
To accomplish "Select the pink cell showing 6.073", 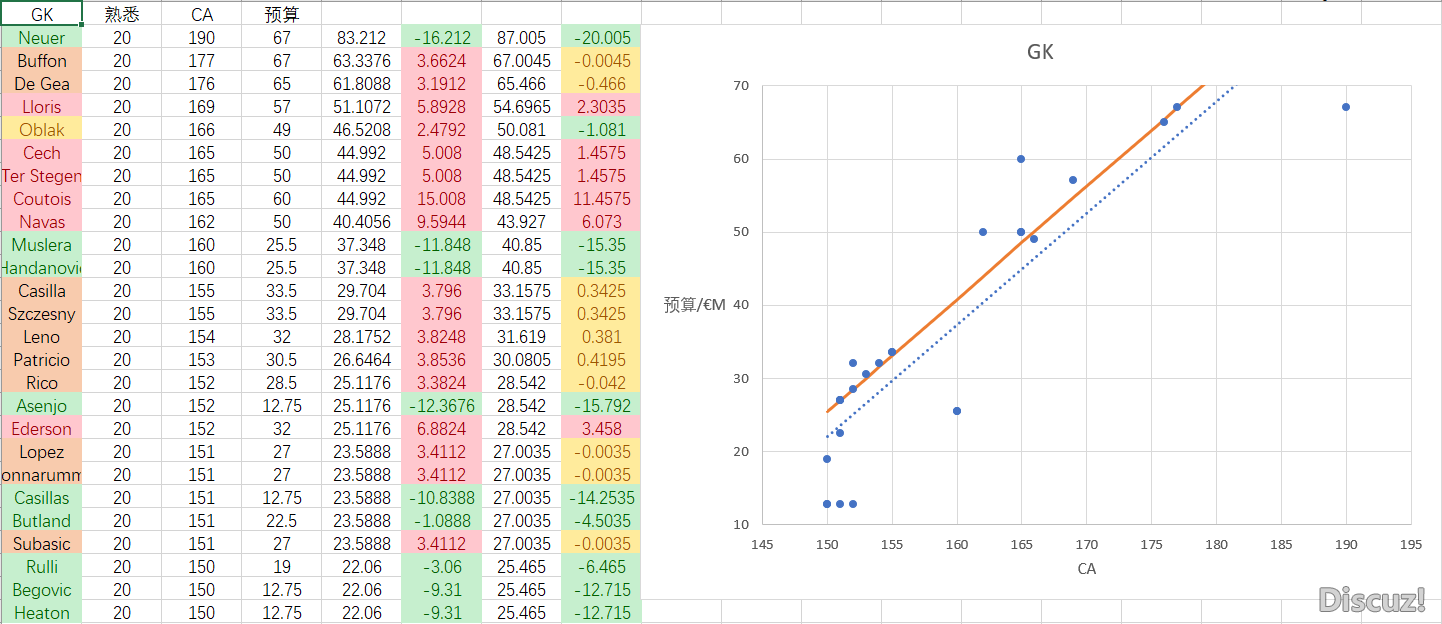I will click(x=602, y=222).
